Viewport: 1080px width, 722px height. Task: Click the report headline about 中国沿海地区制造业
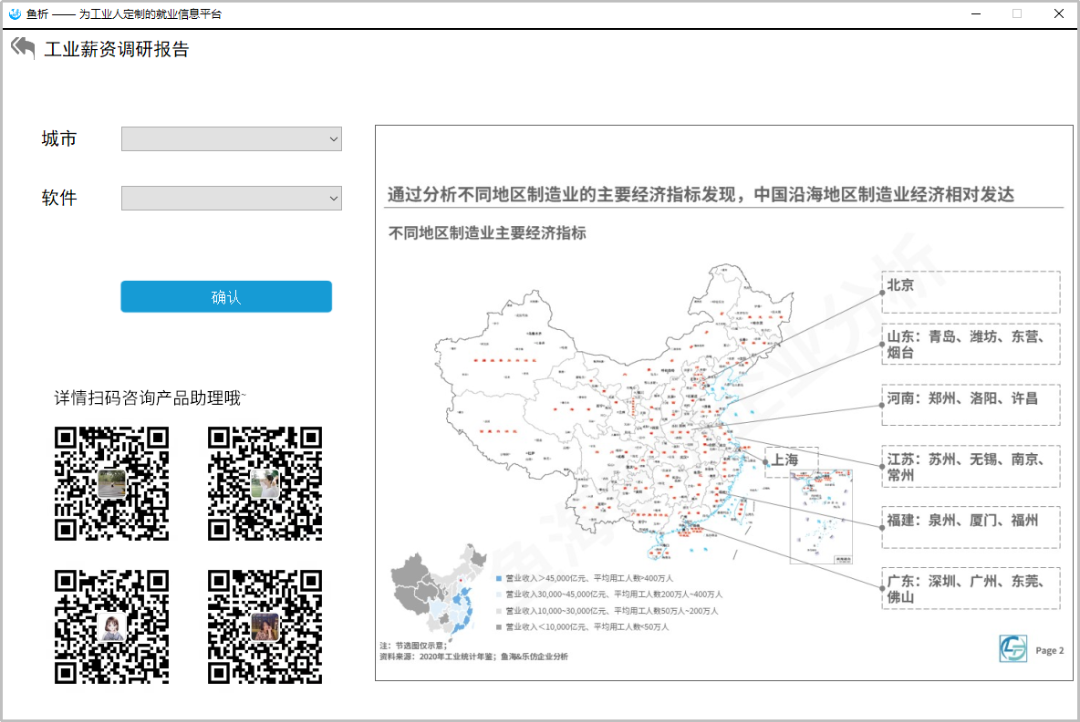(x=700, y=195)
